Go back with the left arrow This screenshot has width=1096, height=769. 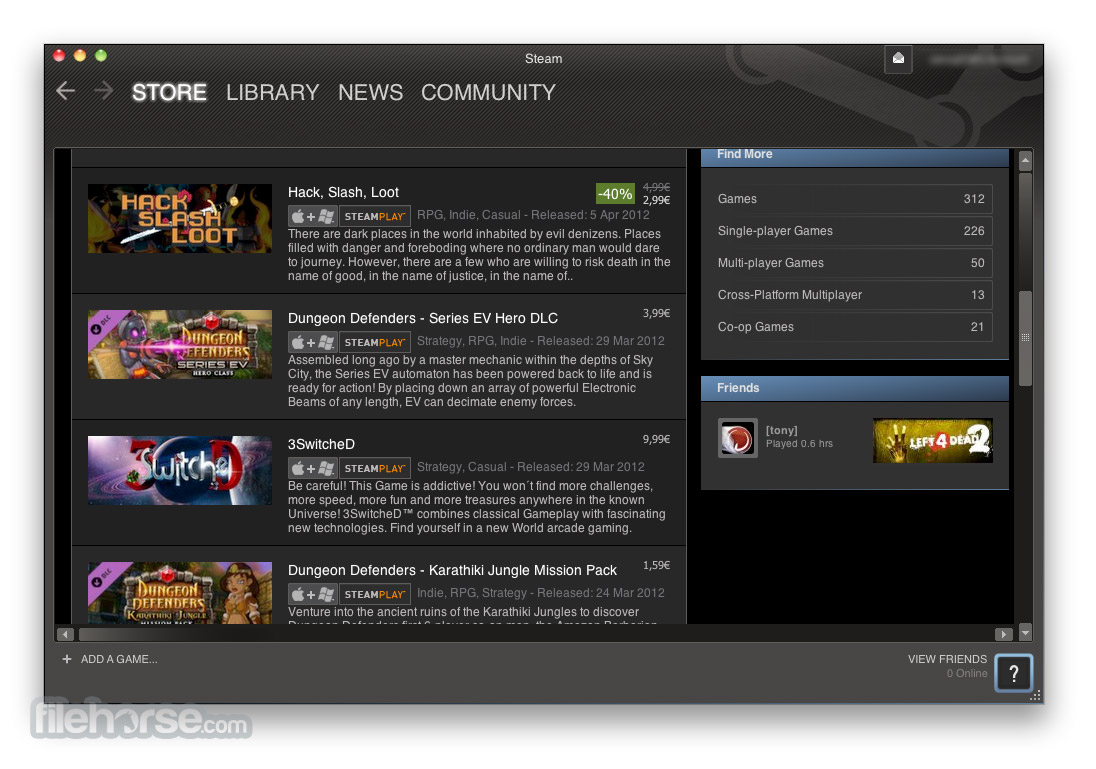66,91
